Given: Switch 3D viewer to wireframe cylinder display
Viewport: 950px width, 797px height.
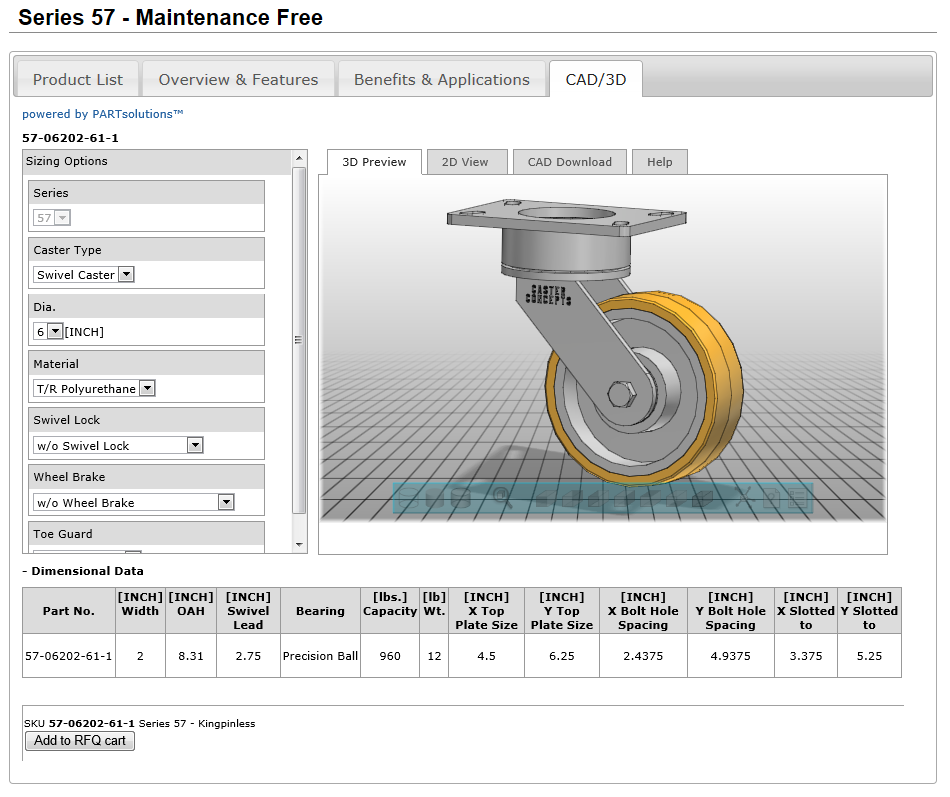Looking at the screenshot, I should [408, 498].
